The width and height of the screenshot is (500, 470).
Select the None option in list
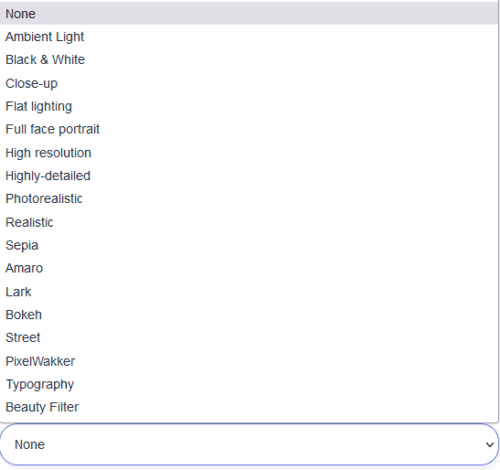249,14
